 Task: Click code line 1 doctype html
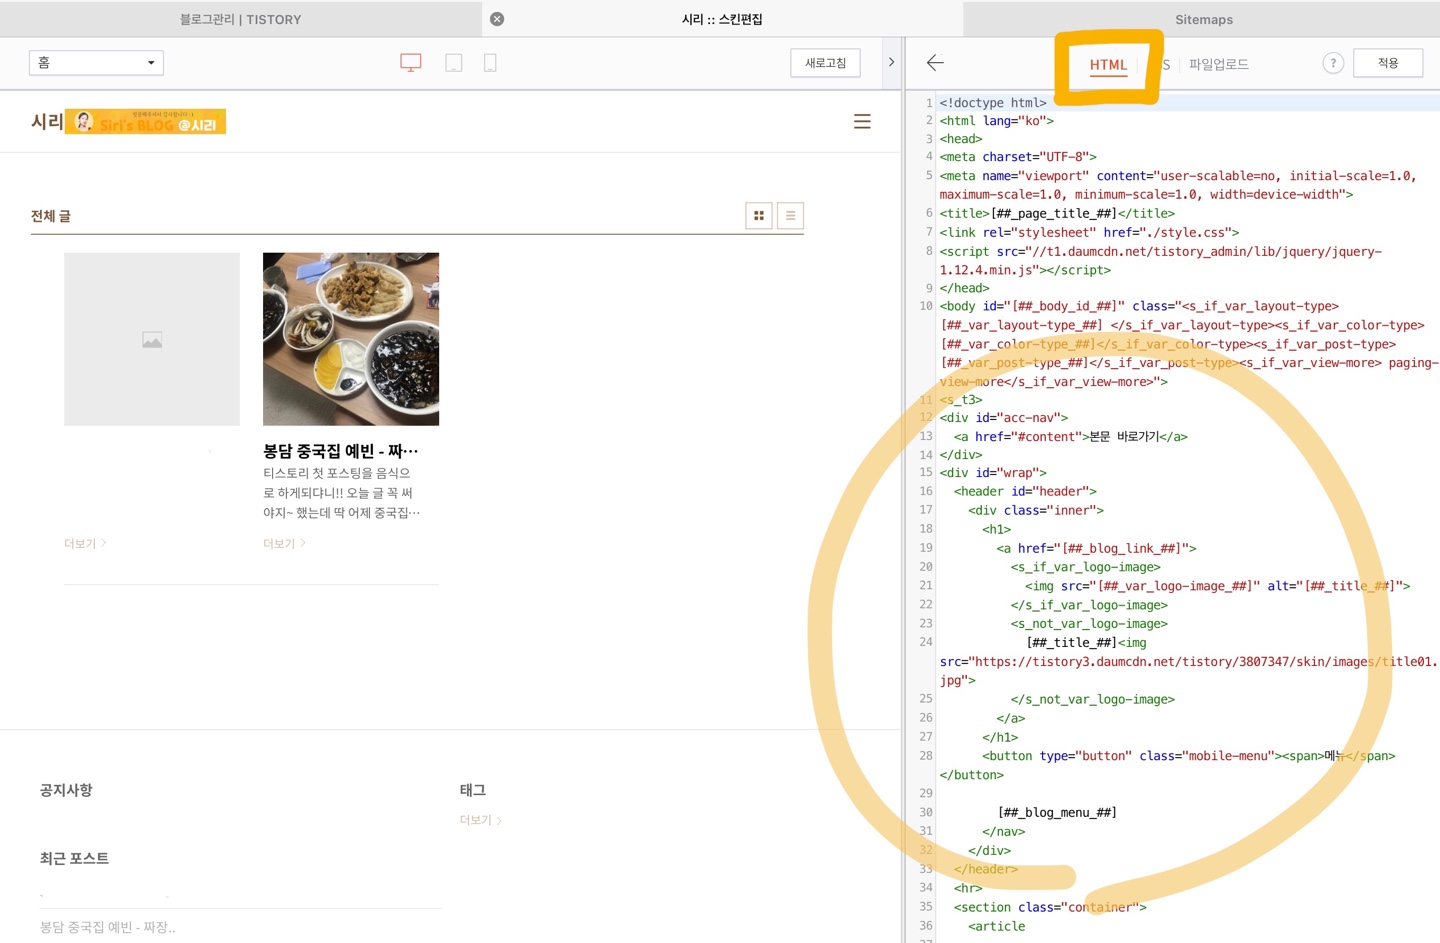pos(993,102)
